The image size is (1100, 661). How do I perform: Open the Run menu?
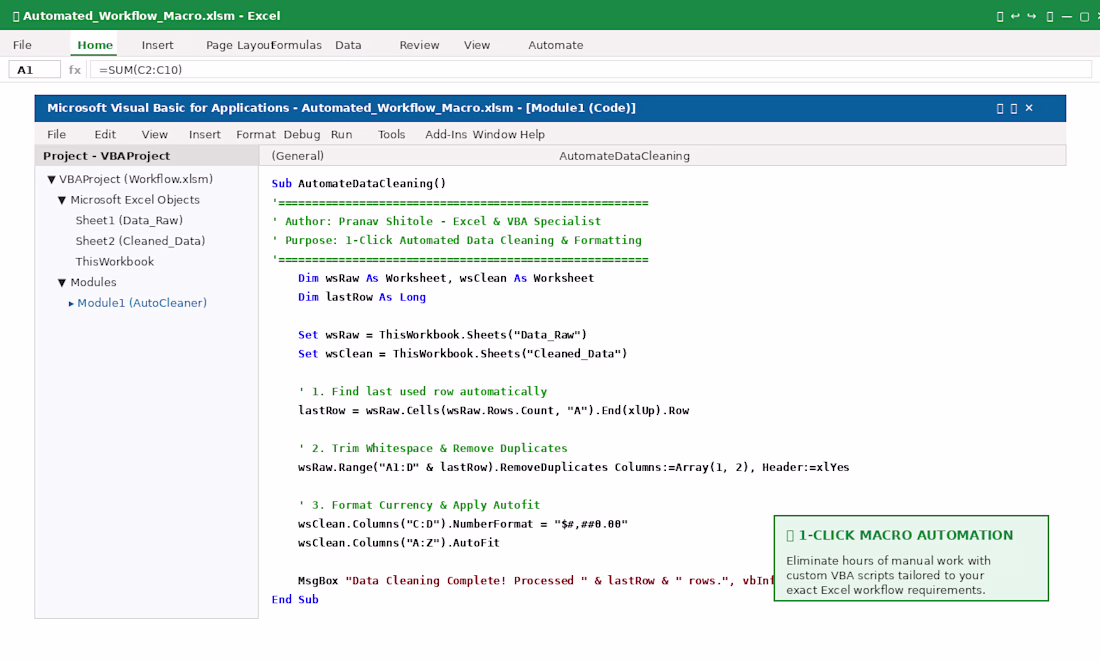(x=342, y=134)
